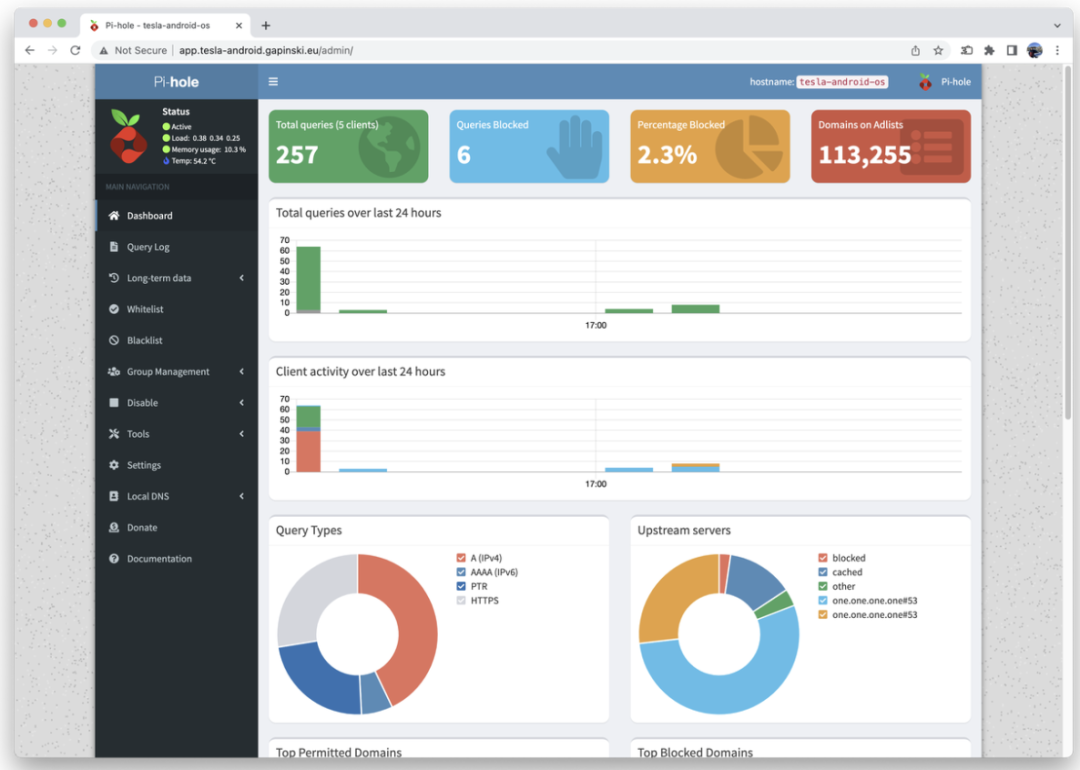
Task: Click the Group Management users icon
Action: point(114,371)
